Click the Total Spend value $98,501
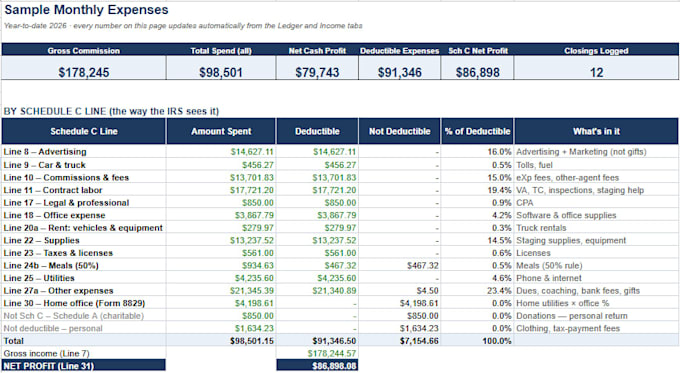The width and height of the screenshot is (680, 373). (221, 72)
